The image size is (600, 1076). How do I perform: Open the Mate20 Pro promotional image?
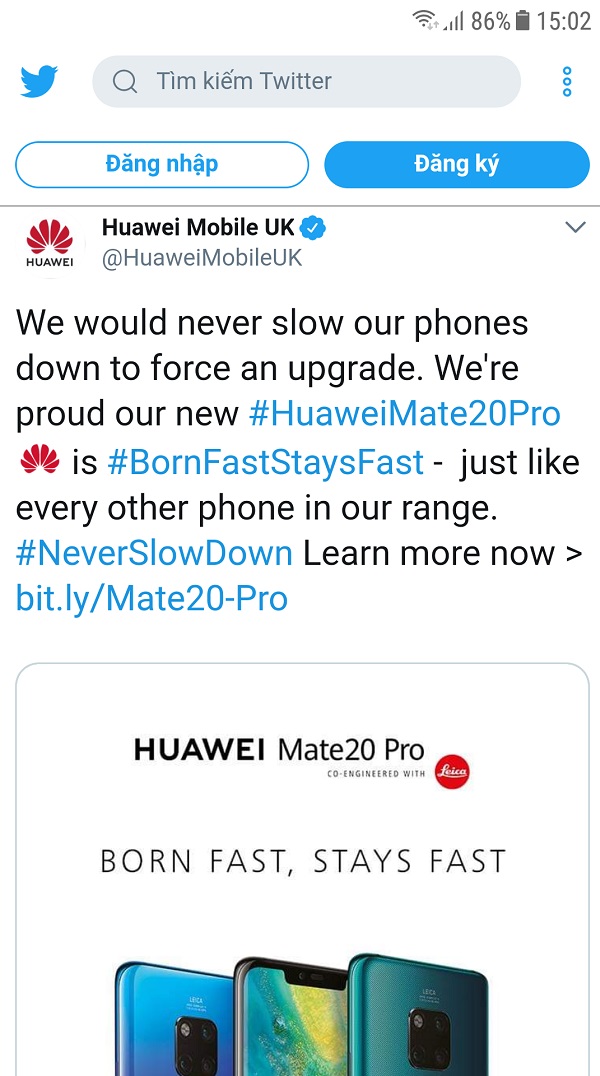302,869
